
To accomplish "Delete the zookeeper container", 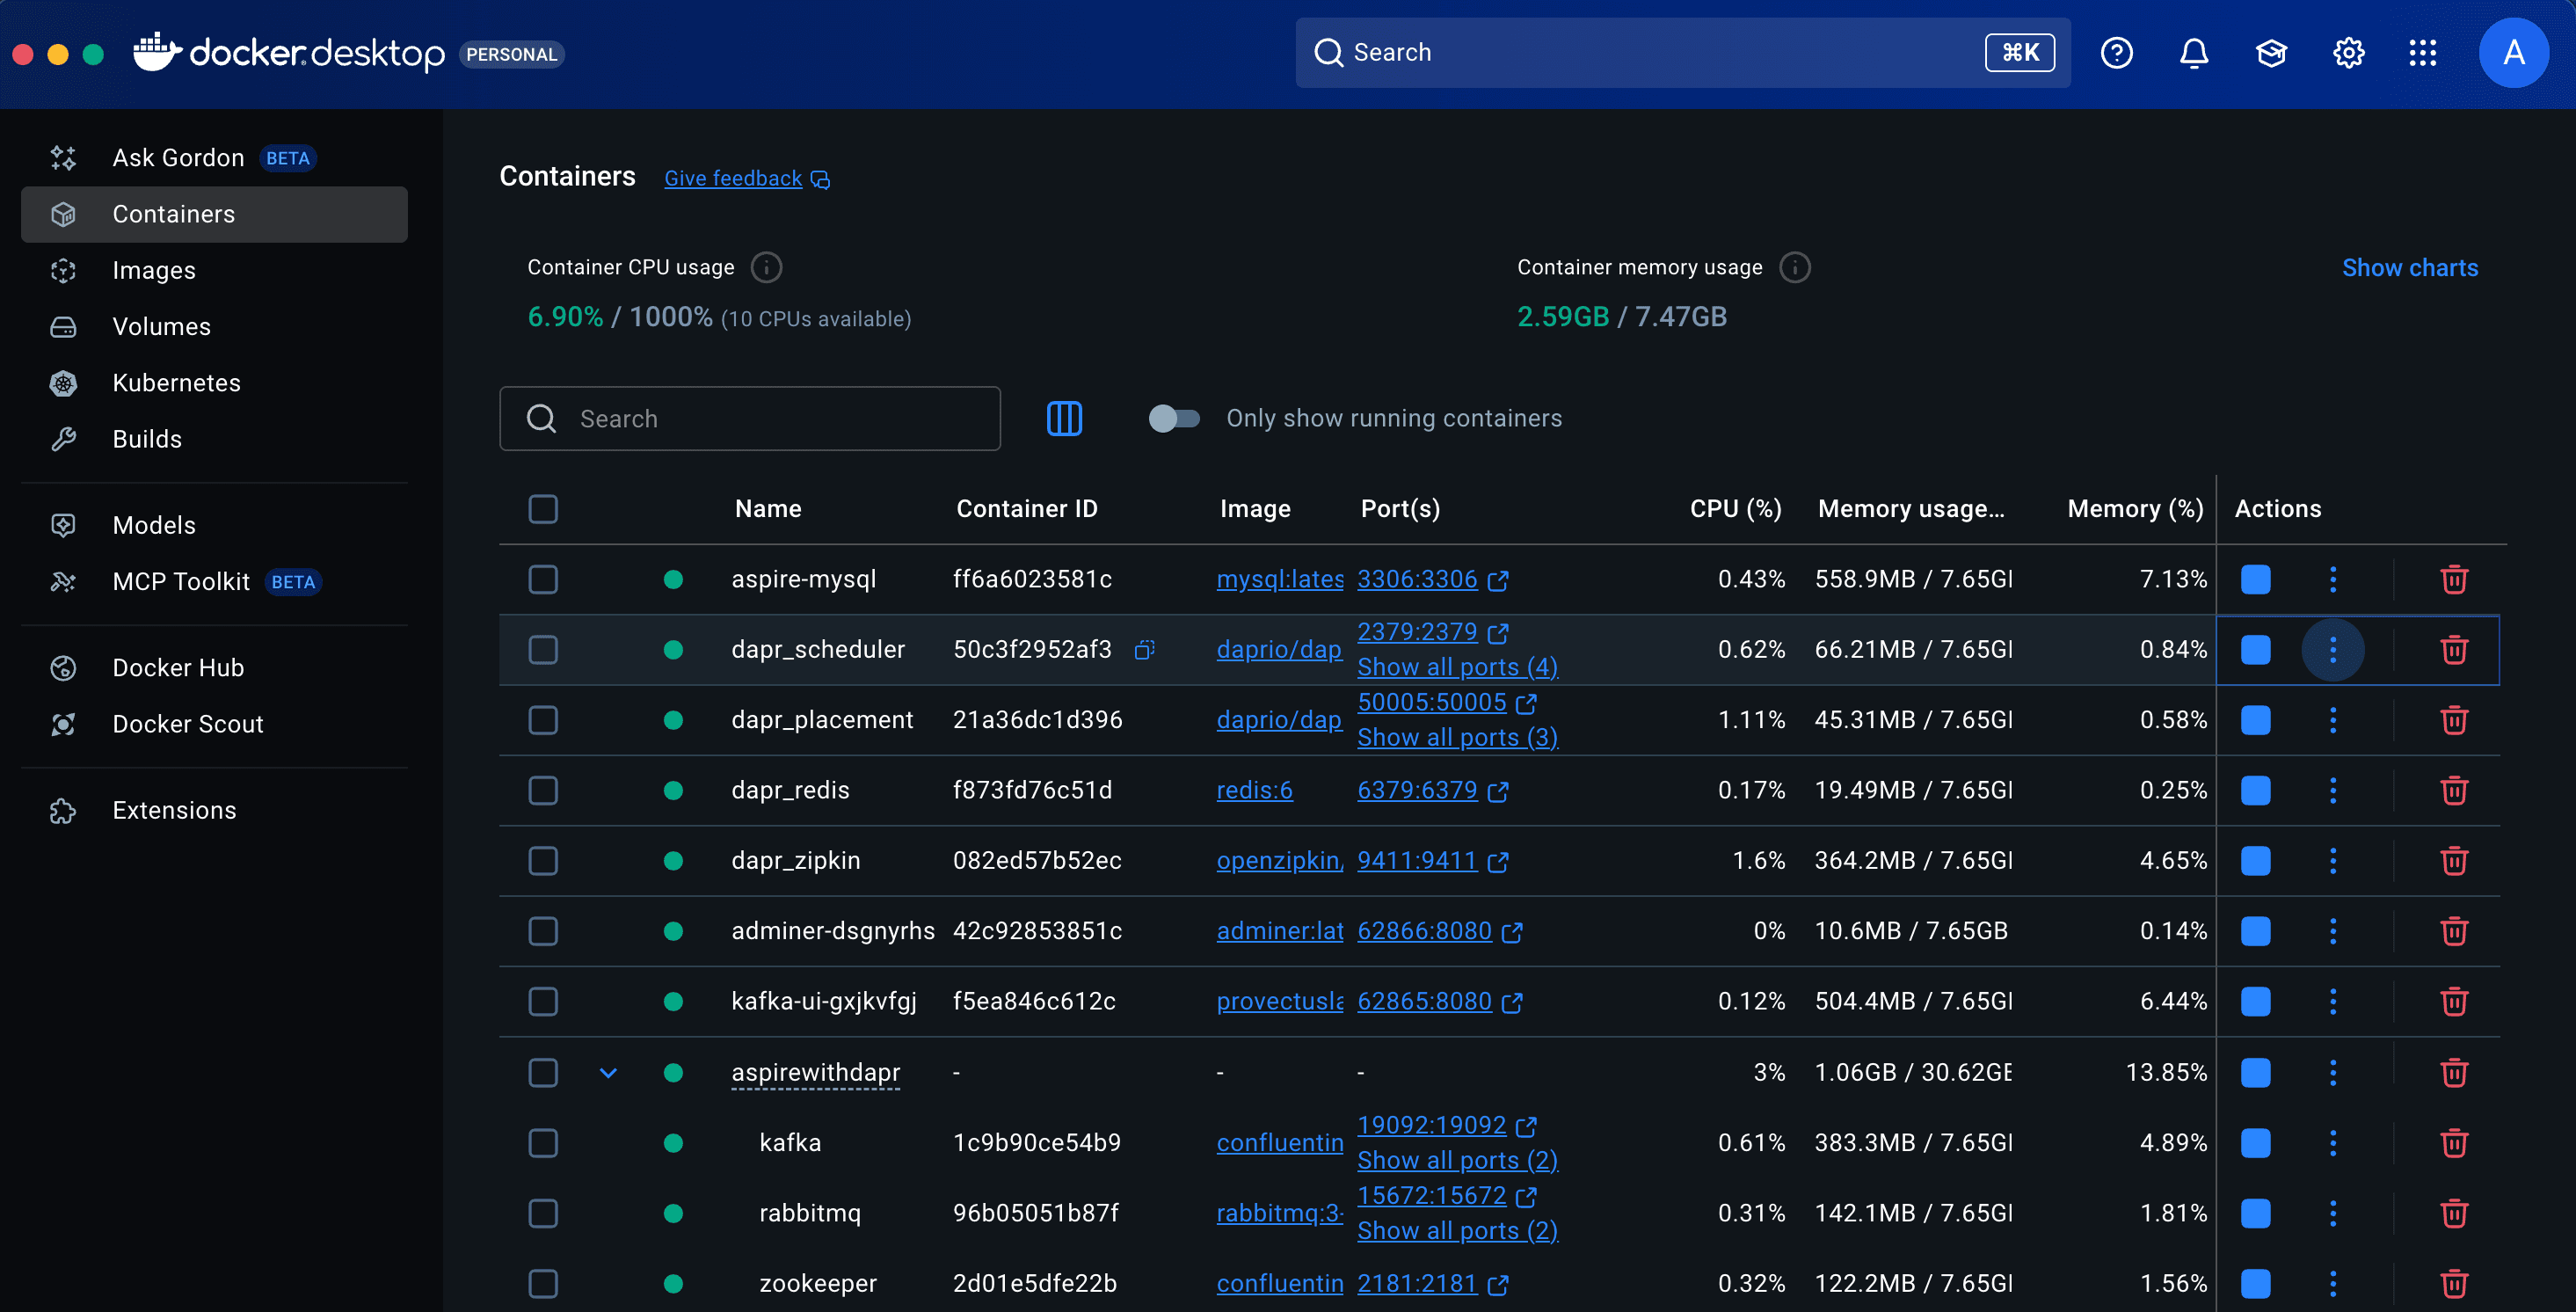I will pos(2454,1283).
